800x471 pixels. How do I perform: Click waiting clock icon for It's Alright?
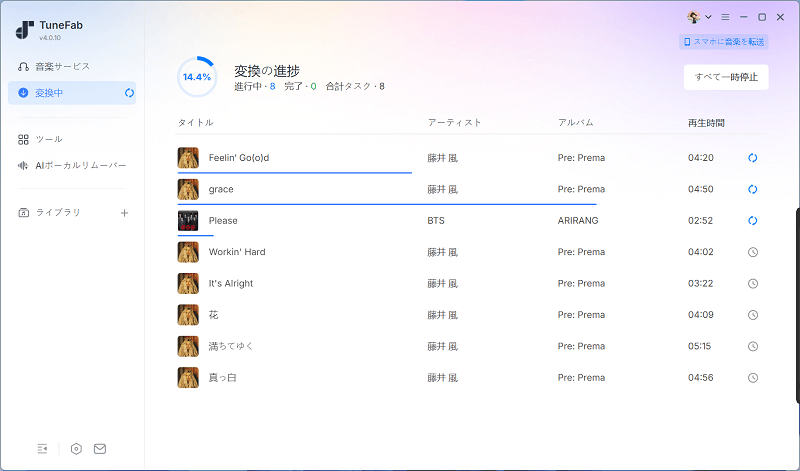tap(753, 284)
